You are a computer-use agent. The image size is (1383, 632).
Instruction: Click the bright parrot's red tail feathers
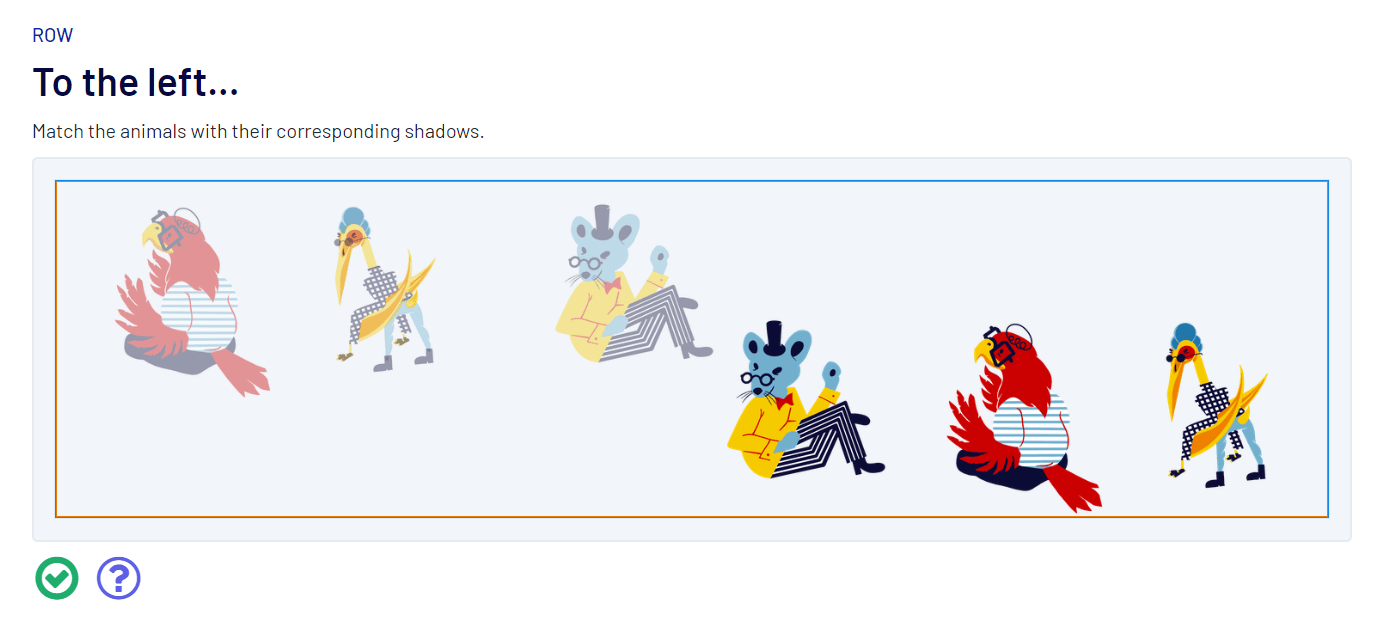[1075, 489]
